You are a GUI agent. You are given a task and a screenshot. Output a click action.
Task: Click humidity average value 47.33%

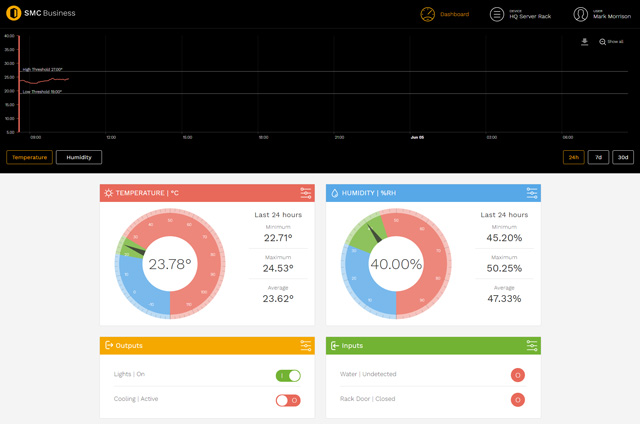click(504, 299)
